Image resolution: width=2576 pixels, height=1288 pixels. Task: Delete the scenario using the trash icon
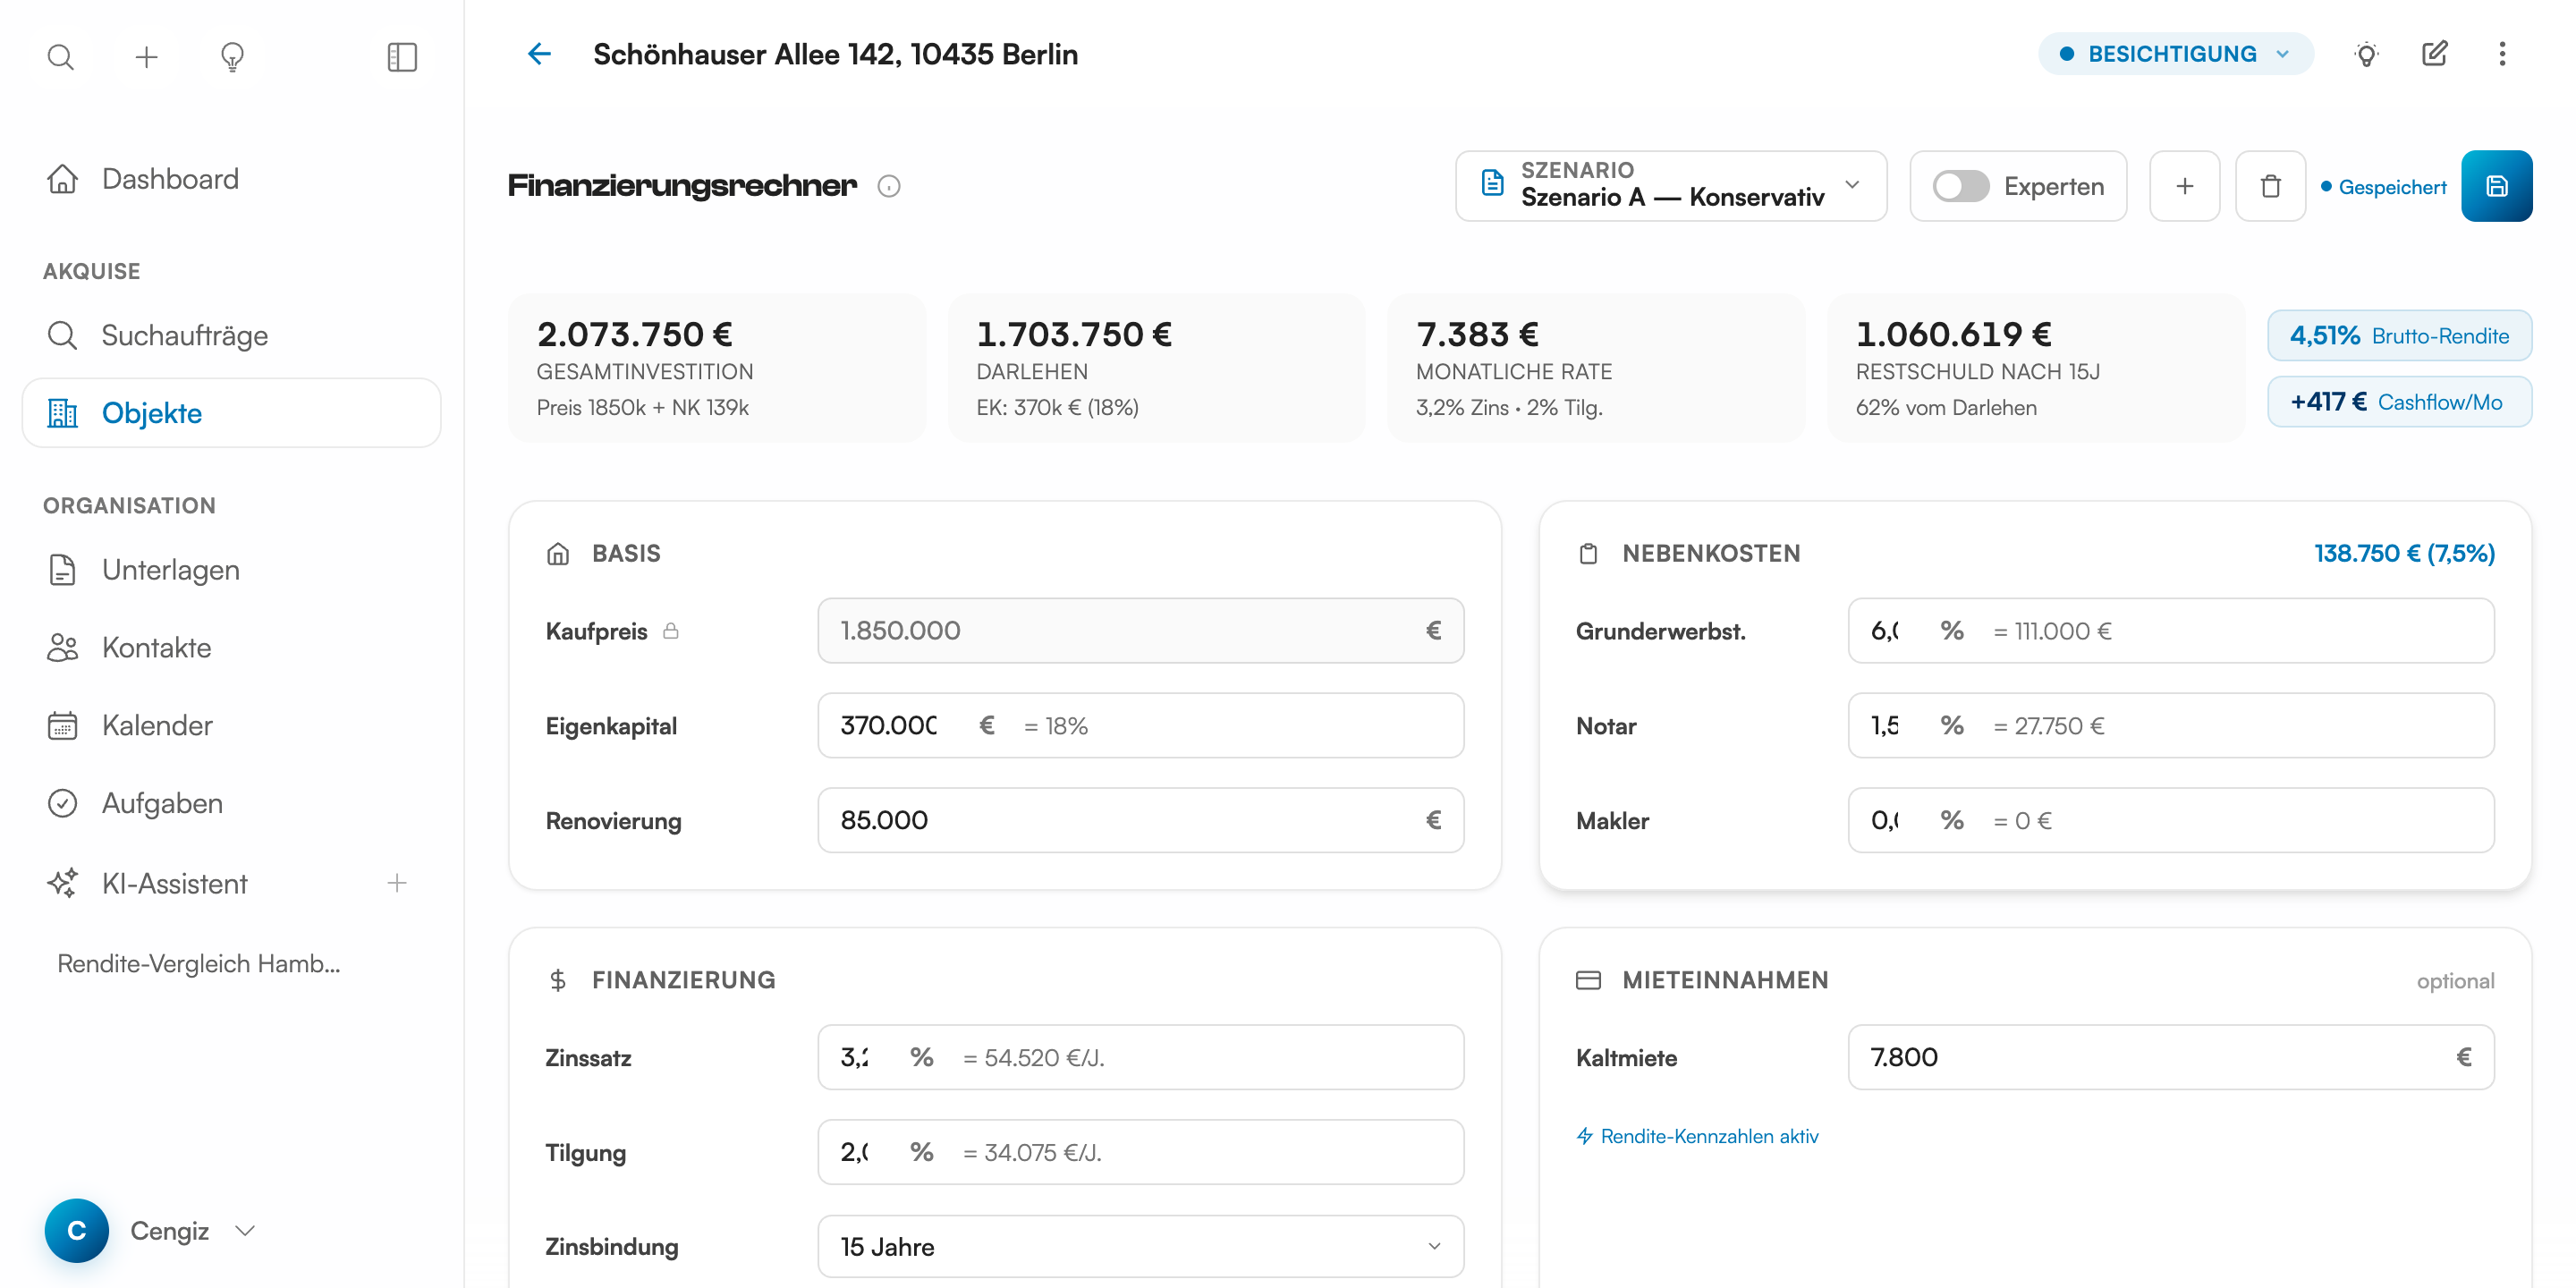click(2270, 185)
